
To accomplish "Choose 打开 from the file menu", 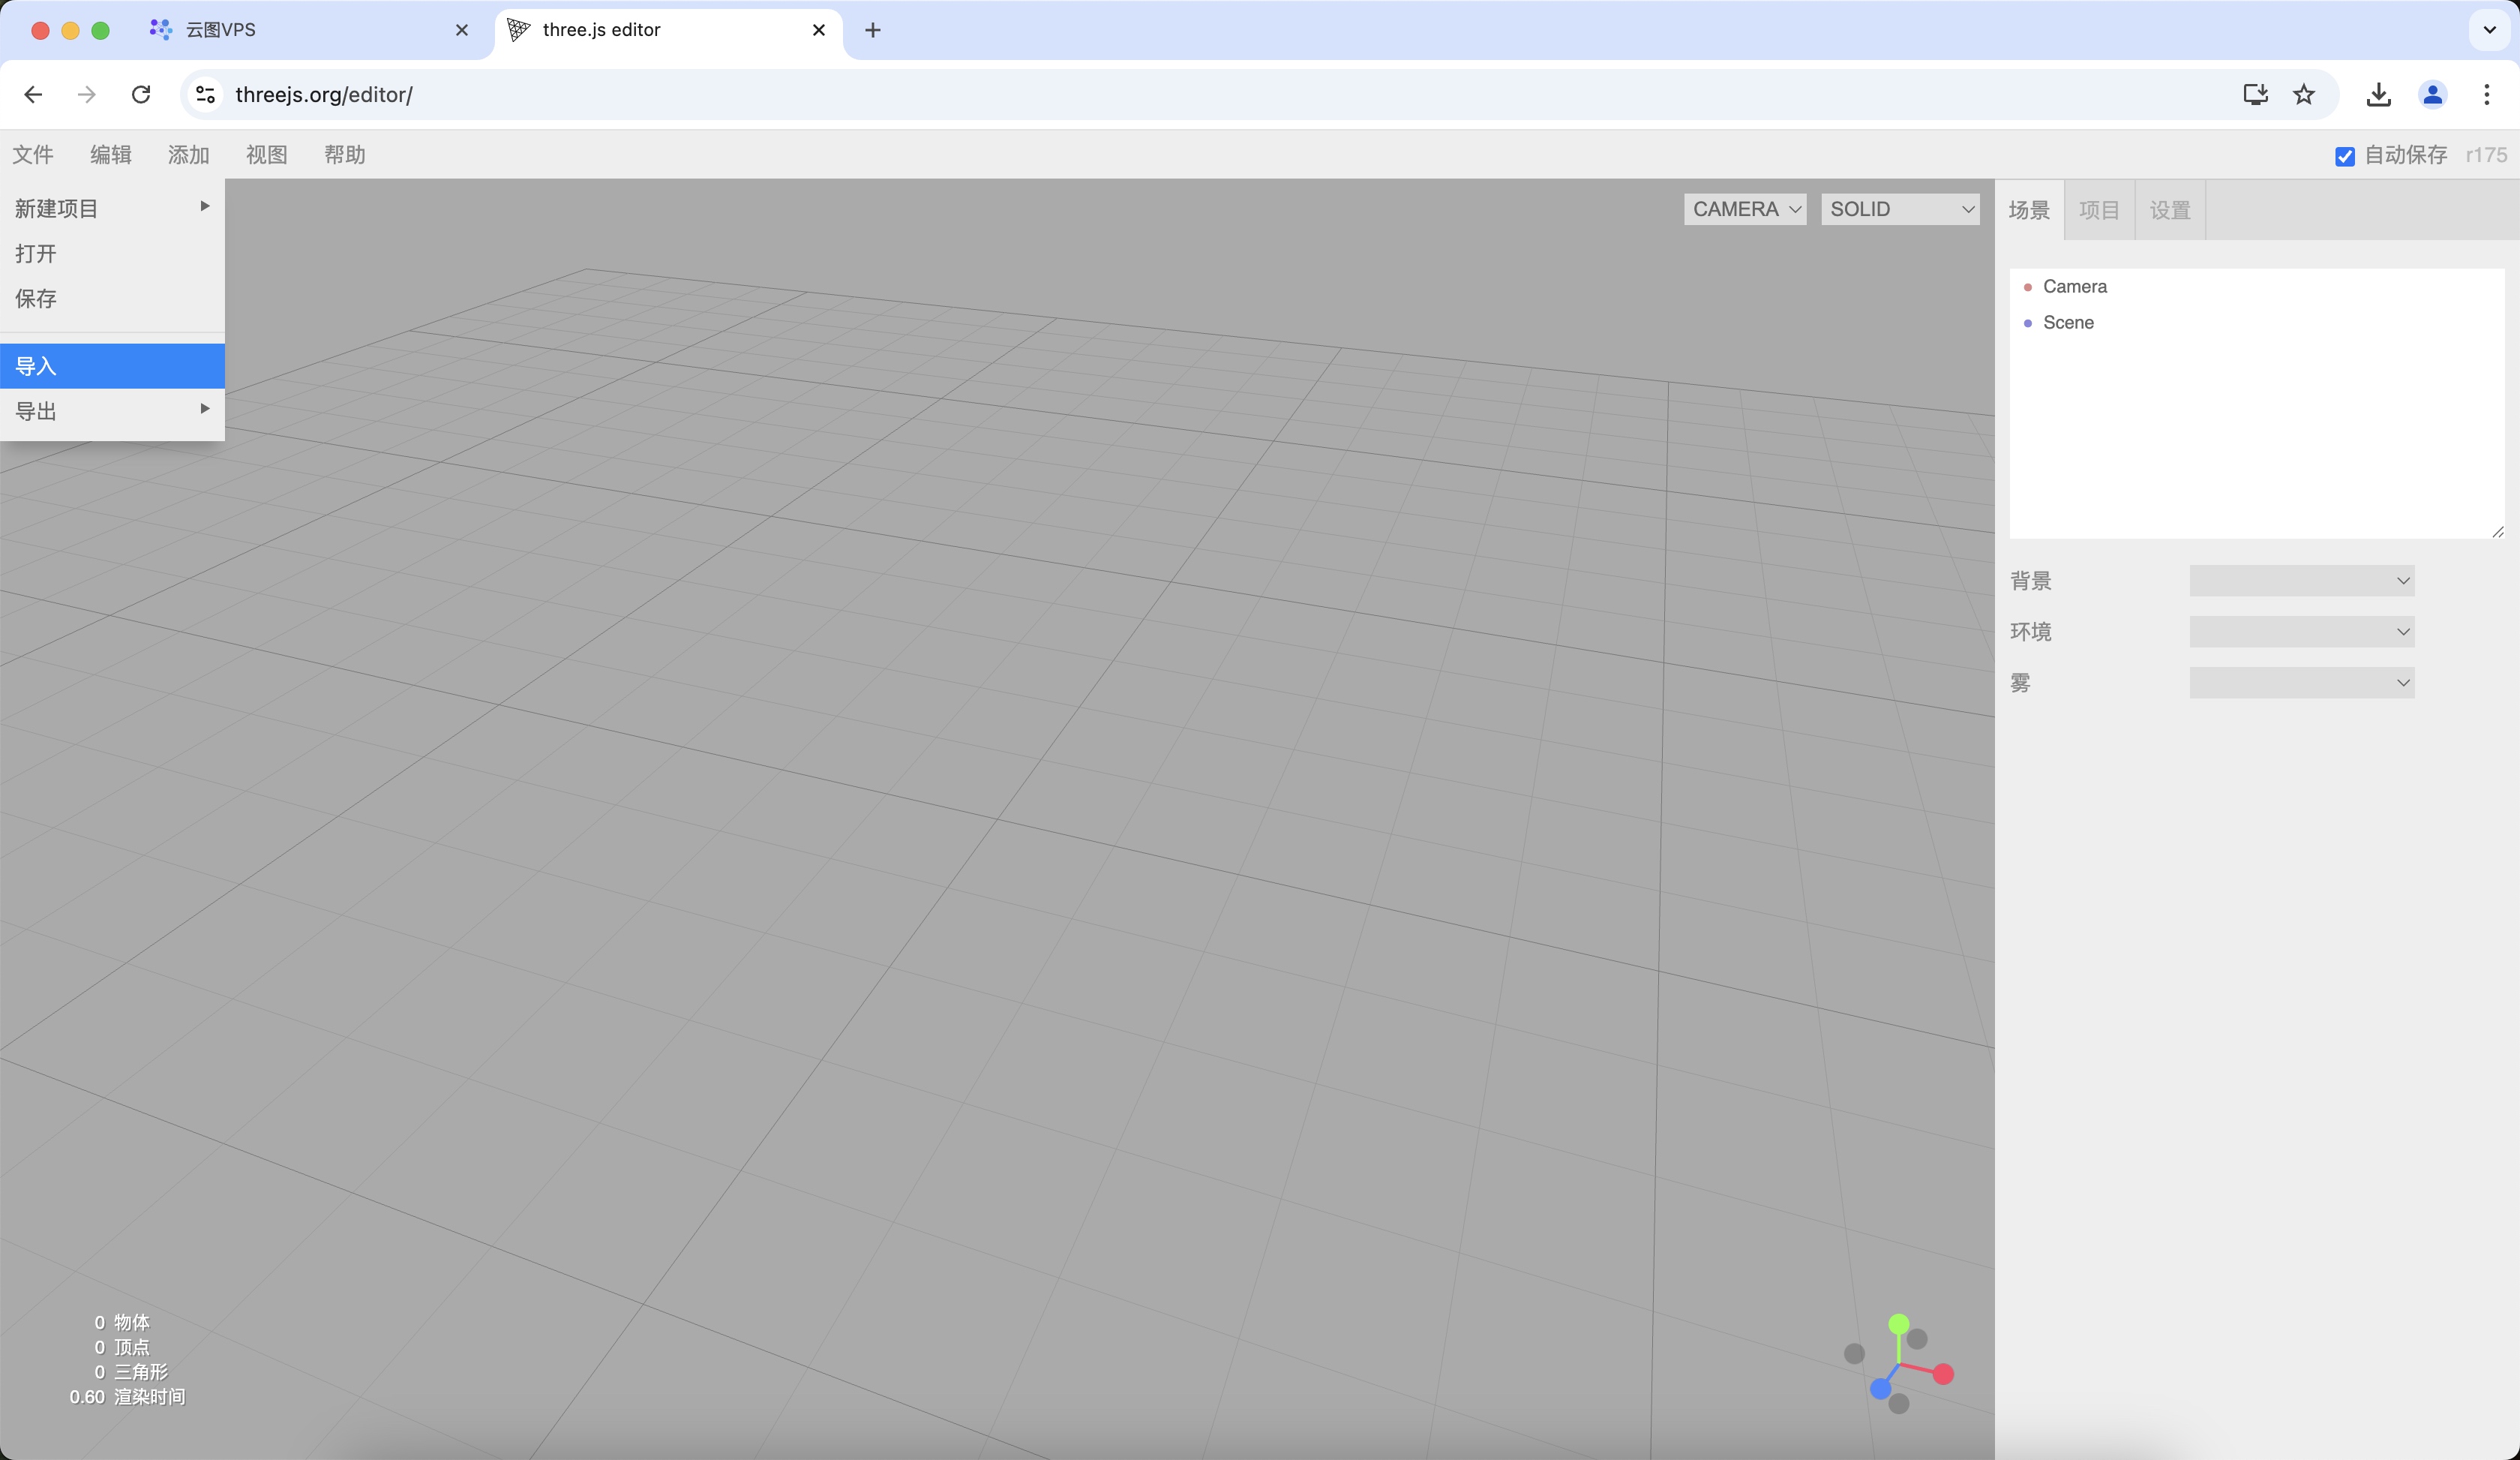I will pos(112,253).
